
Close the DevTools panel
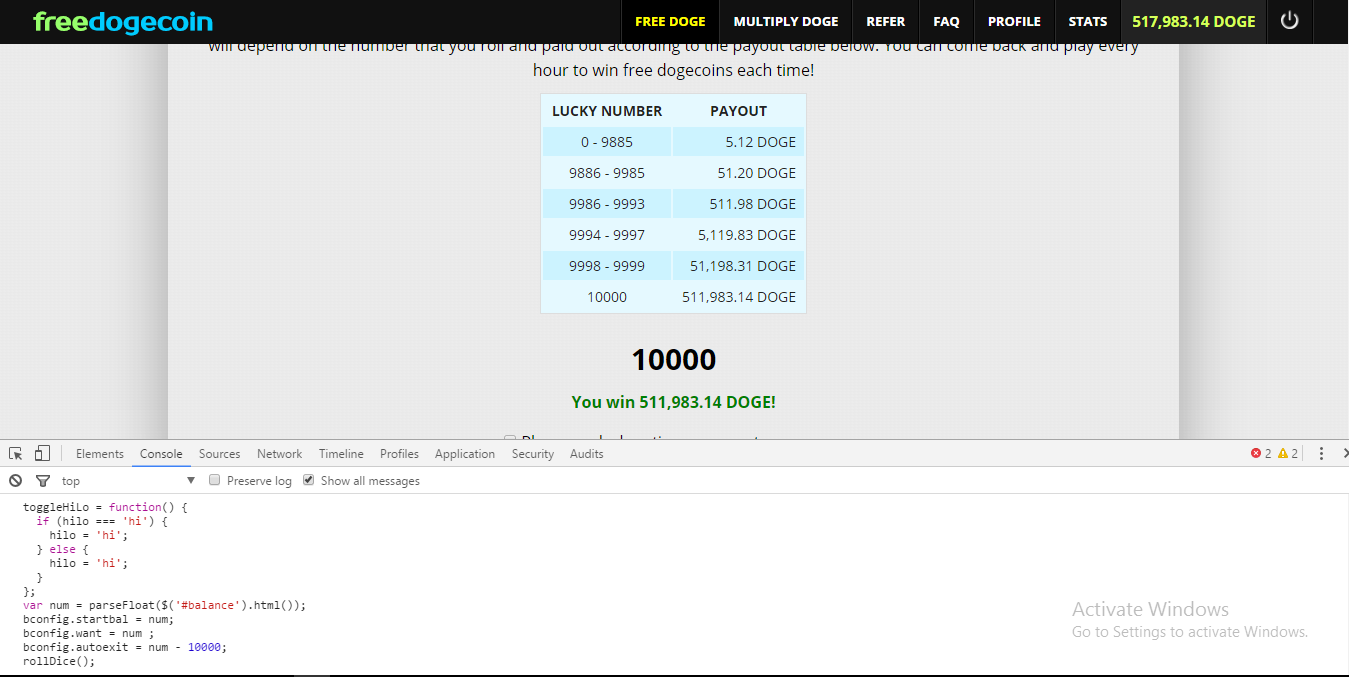pyautogui.click(x=1345, y=453)
